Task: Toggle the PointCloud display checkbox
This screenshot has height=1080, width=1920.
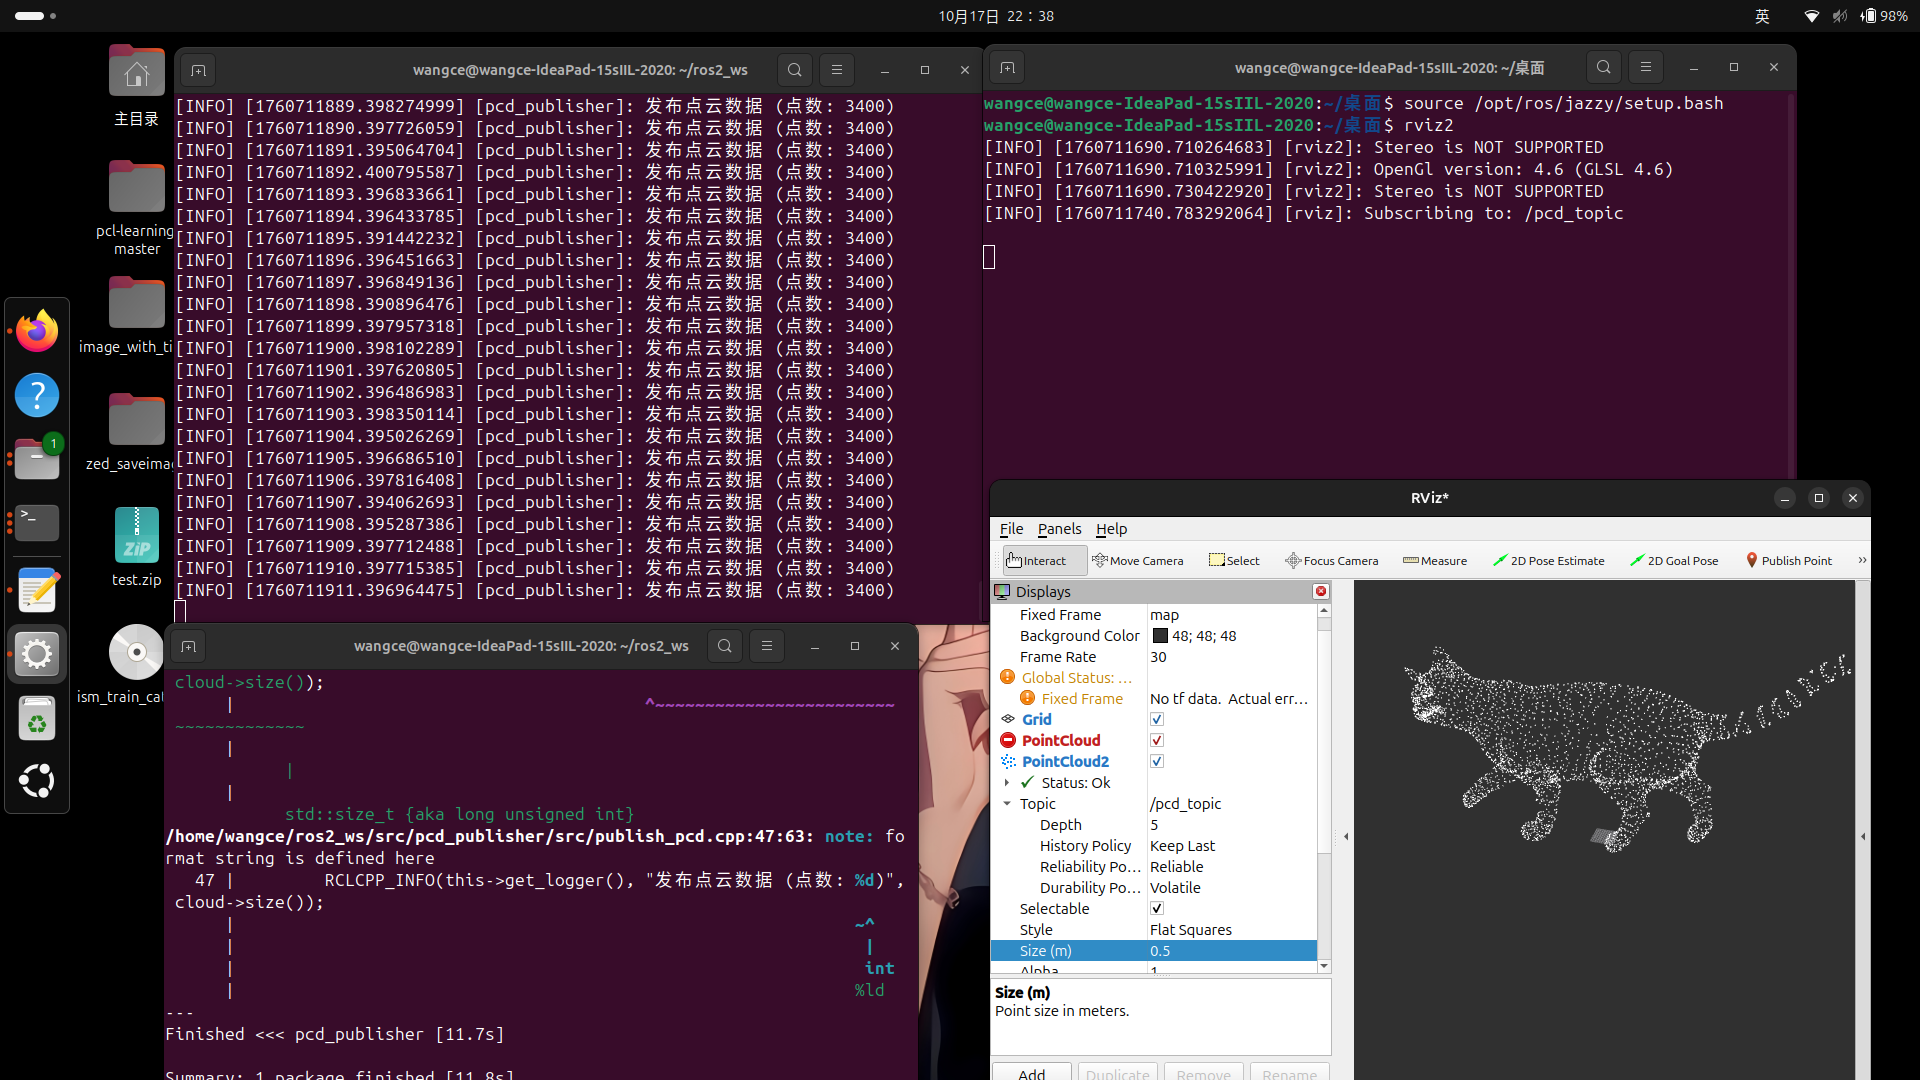Action: pos(1157,741)
